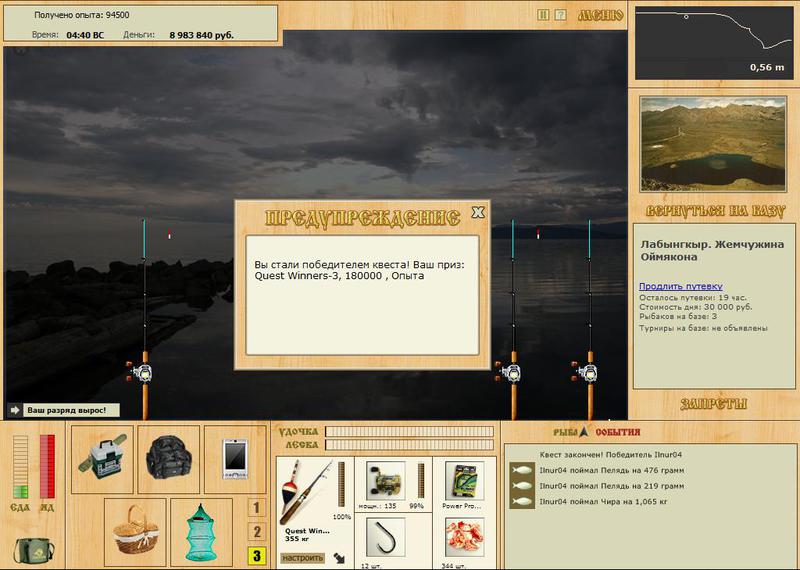
Task: Click the depth profile chart showing 0,56 m
Action: (x=714, y=43)
